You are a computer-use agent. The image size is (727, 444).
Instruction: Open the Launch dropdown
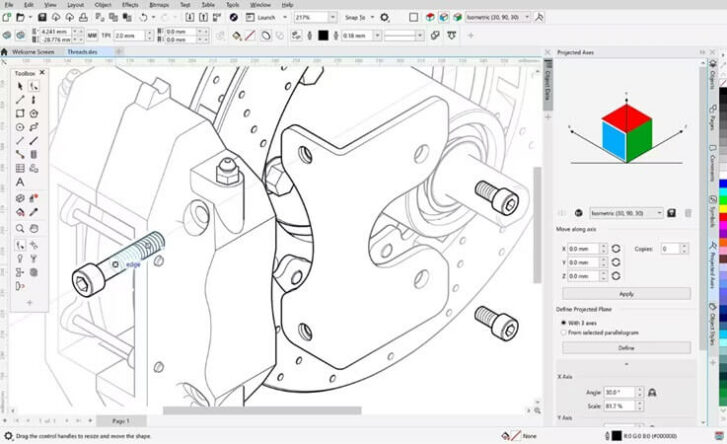(x=285, y=17)
